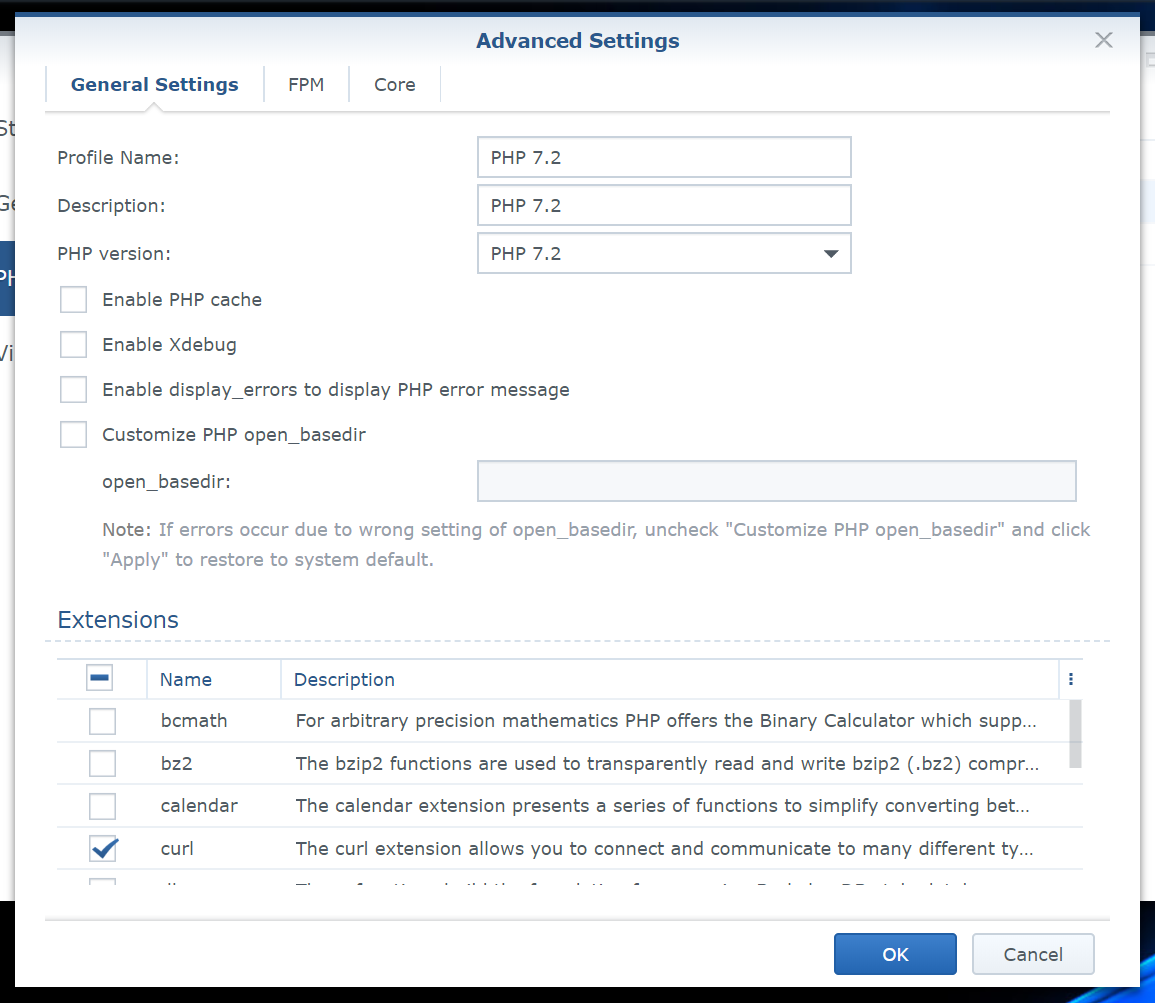Click the extensions list vertical scrollbar
The width and height of the screenshot is (1155, 1003).
(x=1075, y=735)
